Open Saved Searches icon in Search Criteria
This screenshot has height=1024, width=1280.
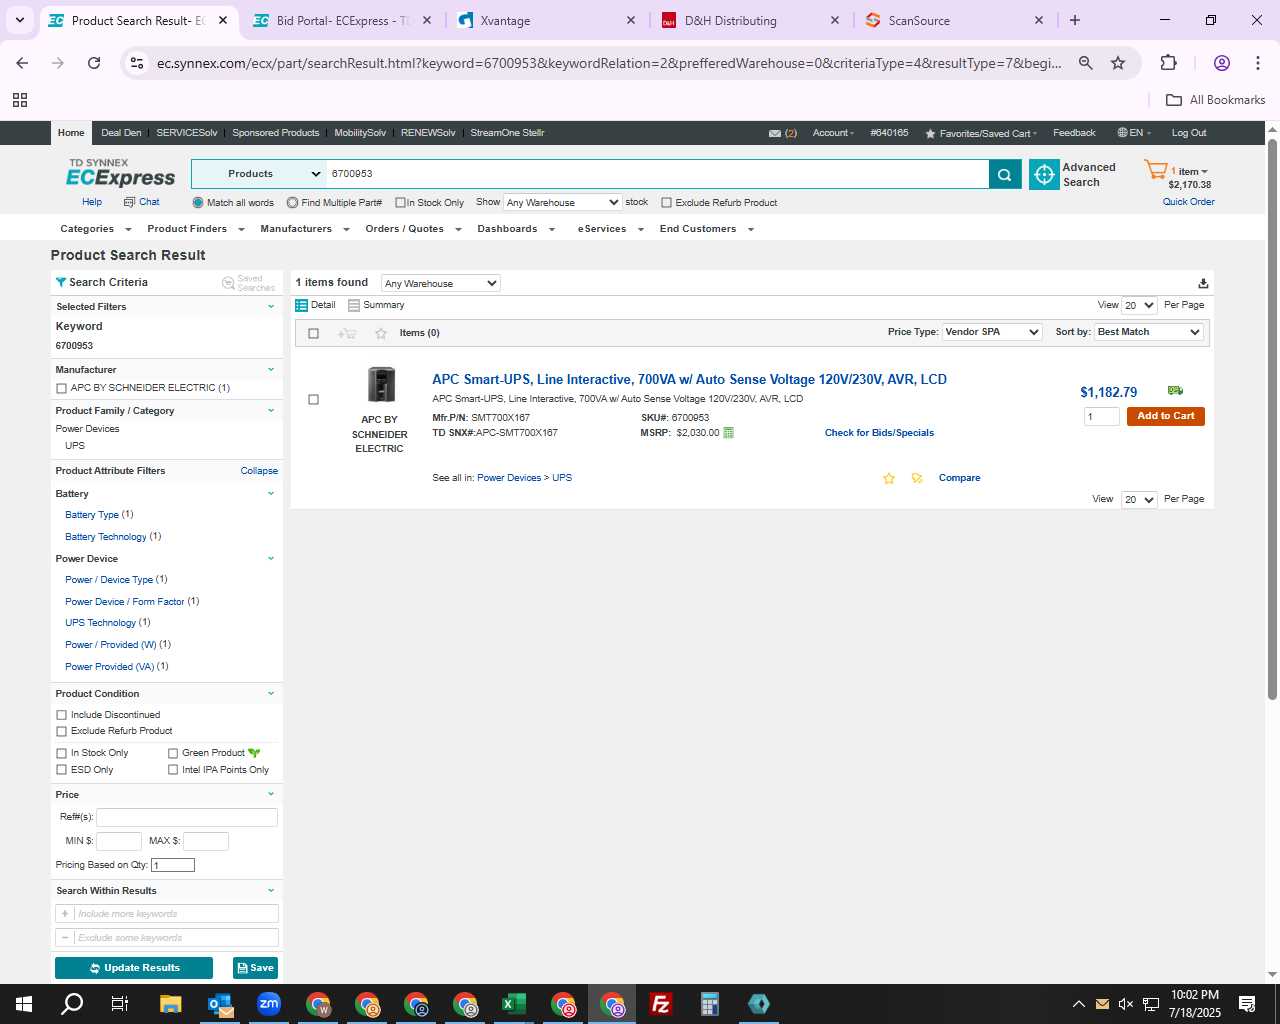(x=228, y=283)
